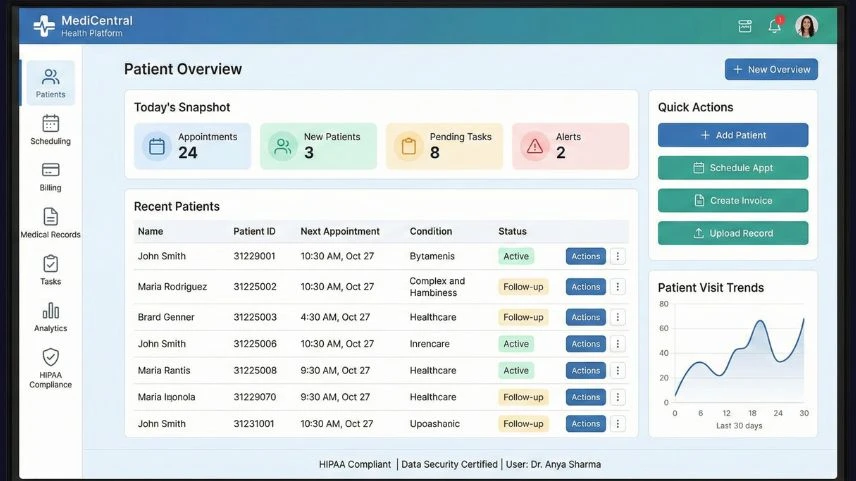Click Actions for Brard Genner
The width and height of the screenshot is (856, 481).
tap(586, 317)
